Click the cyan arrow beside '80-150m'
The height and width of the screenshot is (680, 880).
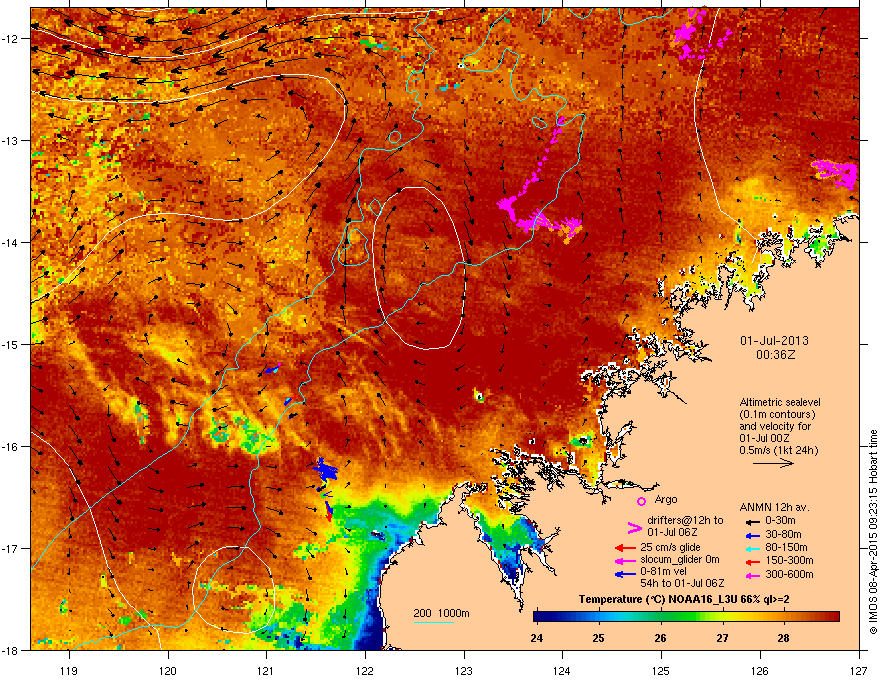[751, 548]
